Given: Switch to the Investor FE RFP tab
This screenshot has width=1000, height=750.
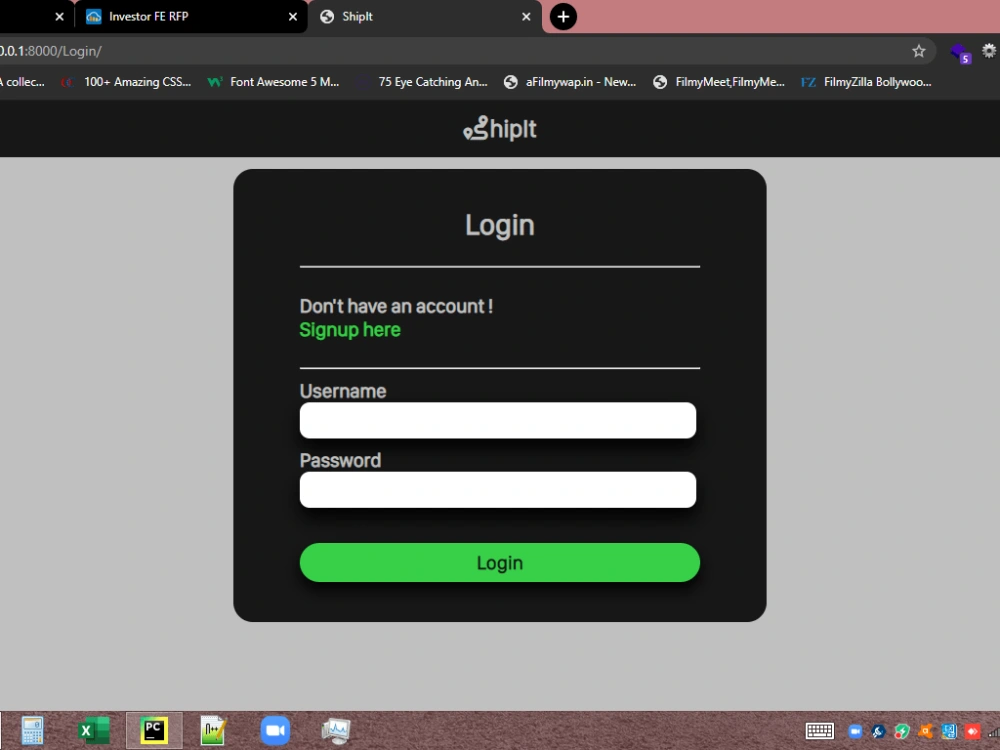Looking at the screenshot, I should click(191, 17).
